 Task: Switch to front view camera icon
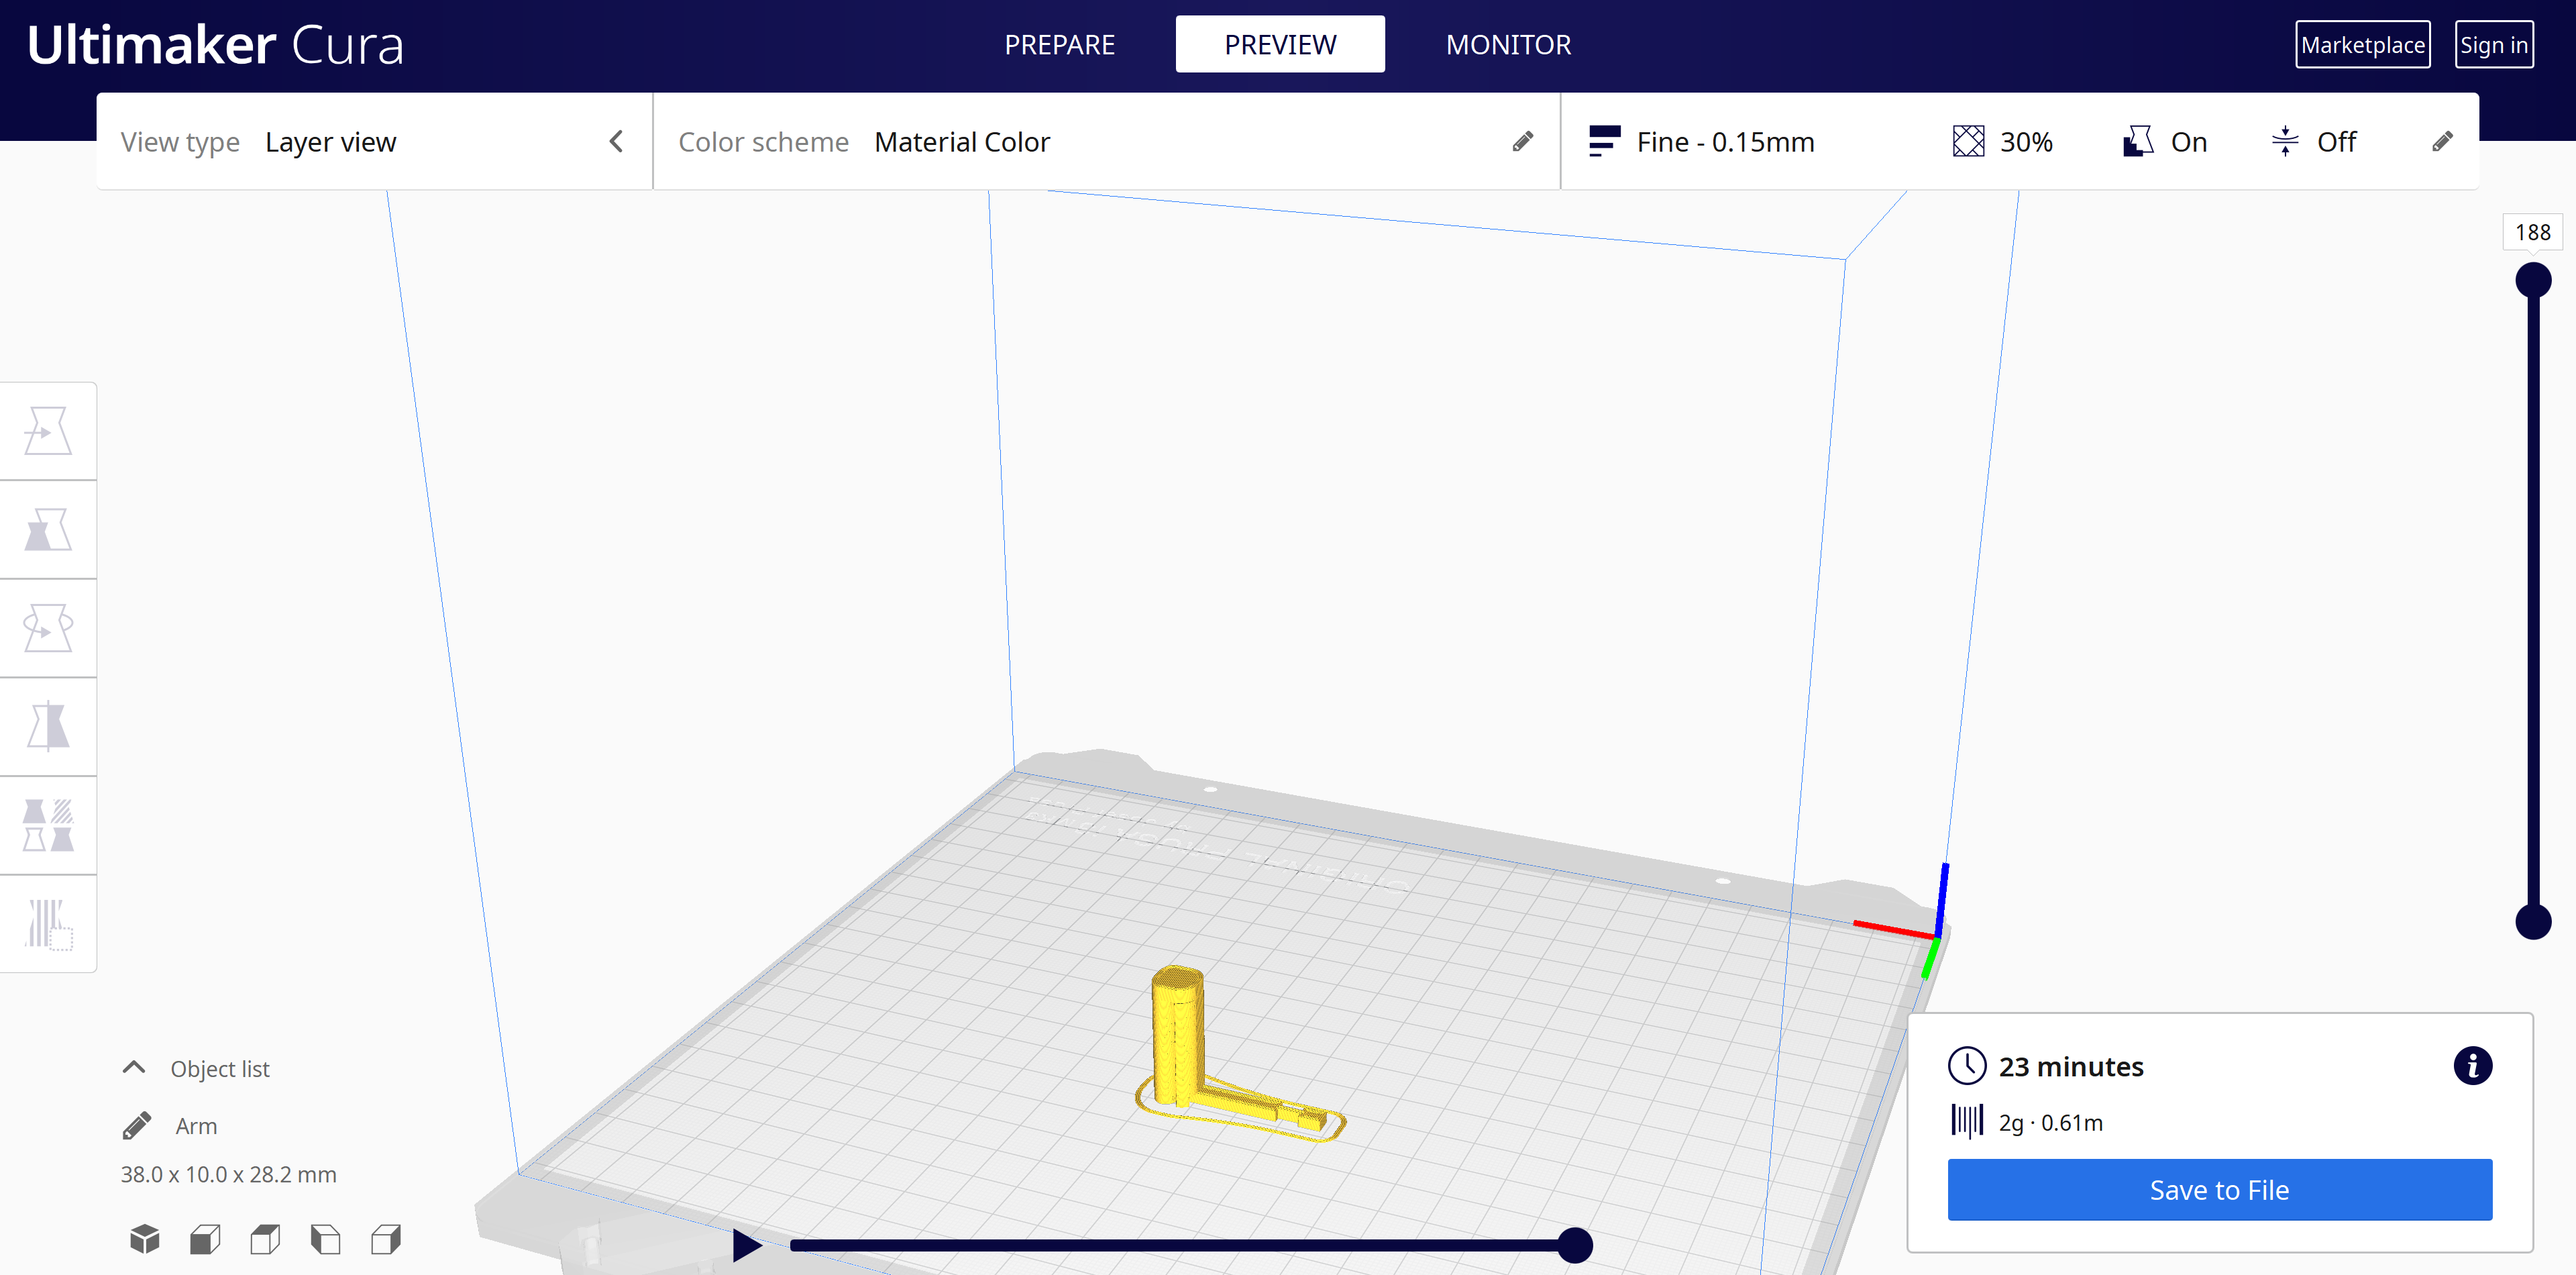pyautogui.click(x=205, y=1239)
